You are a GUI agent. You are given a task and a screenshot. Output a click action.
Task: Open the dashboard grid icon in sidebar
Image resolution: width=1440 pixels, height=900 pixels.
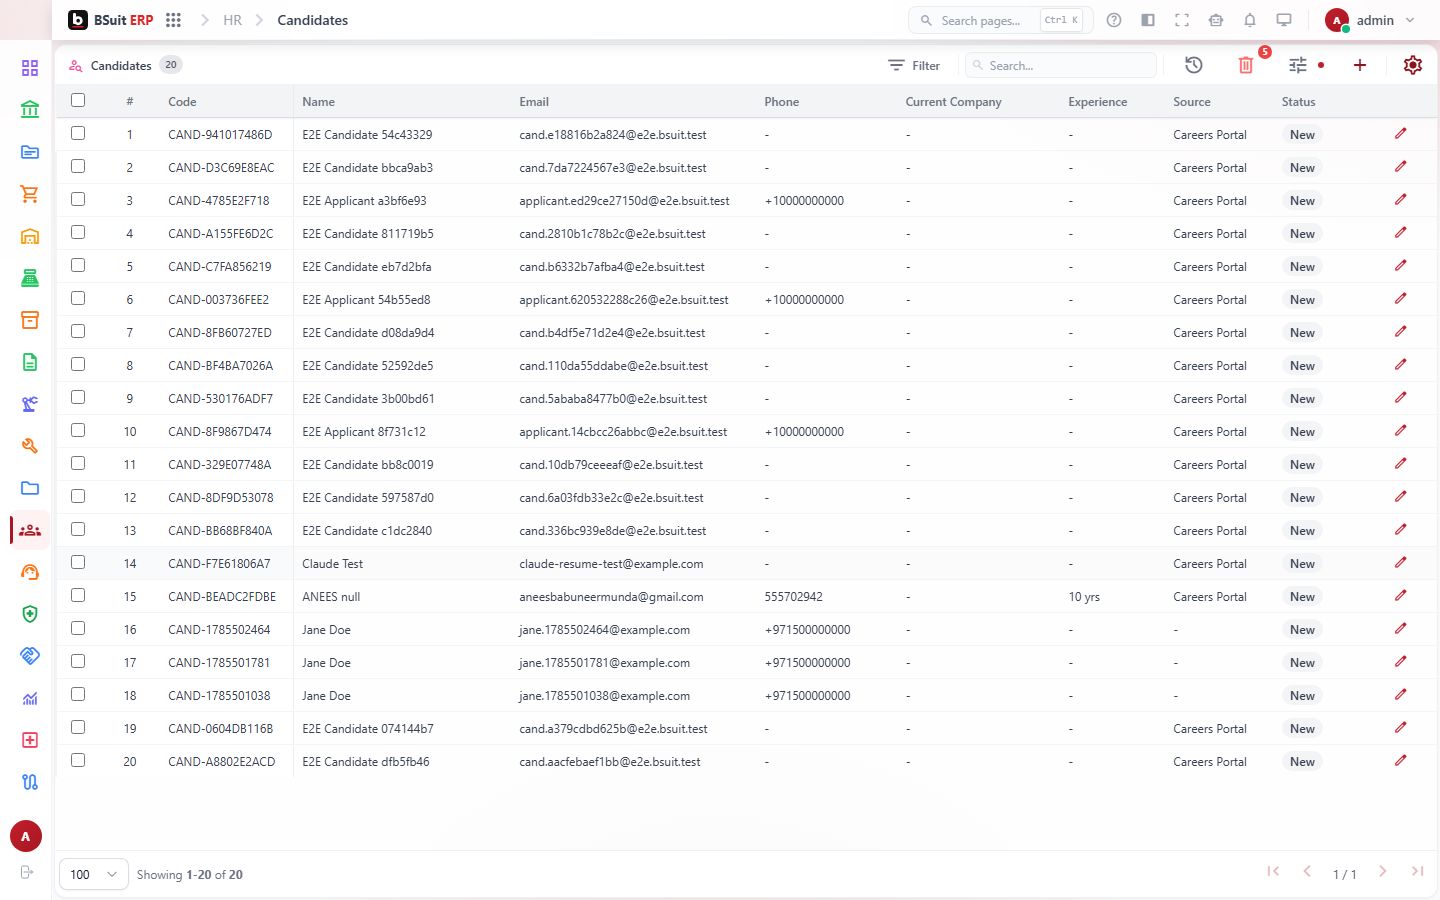pyautogui.click(x=30, y=68)
